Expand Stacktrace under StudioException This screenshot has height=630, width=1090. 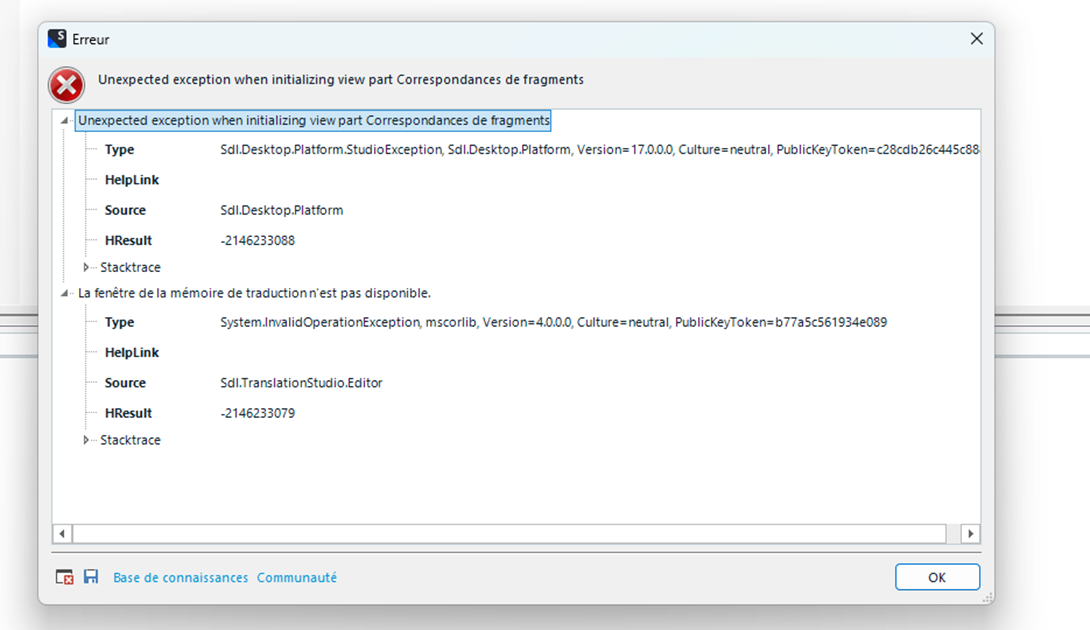tap(86, 267)
